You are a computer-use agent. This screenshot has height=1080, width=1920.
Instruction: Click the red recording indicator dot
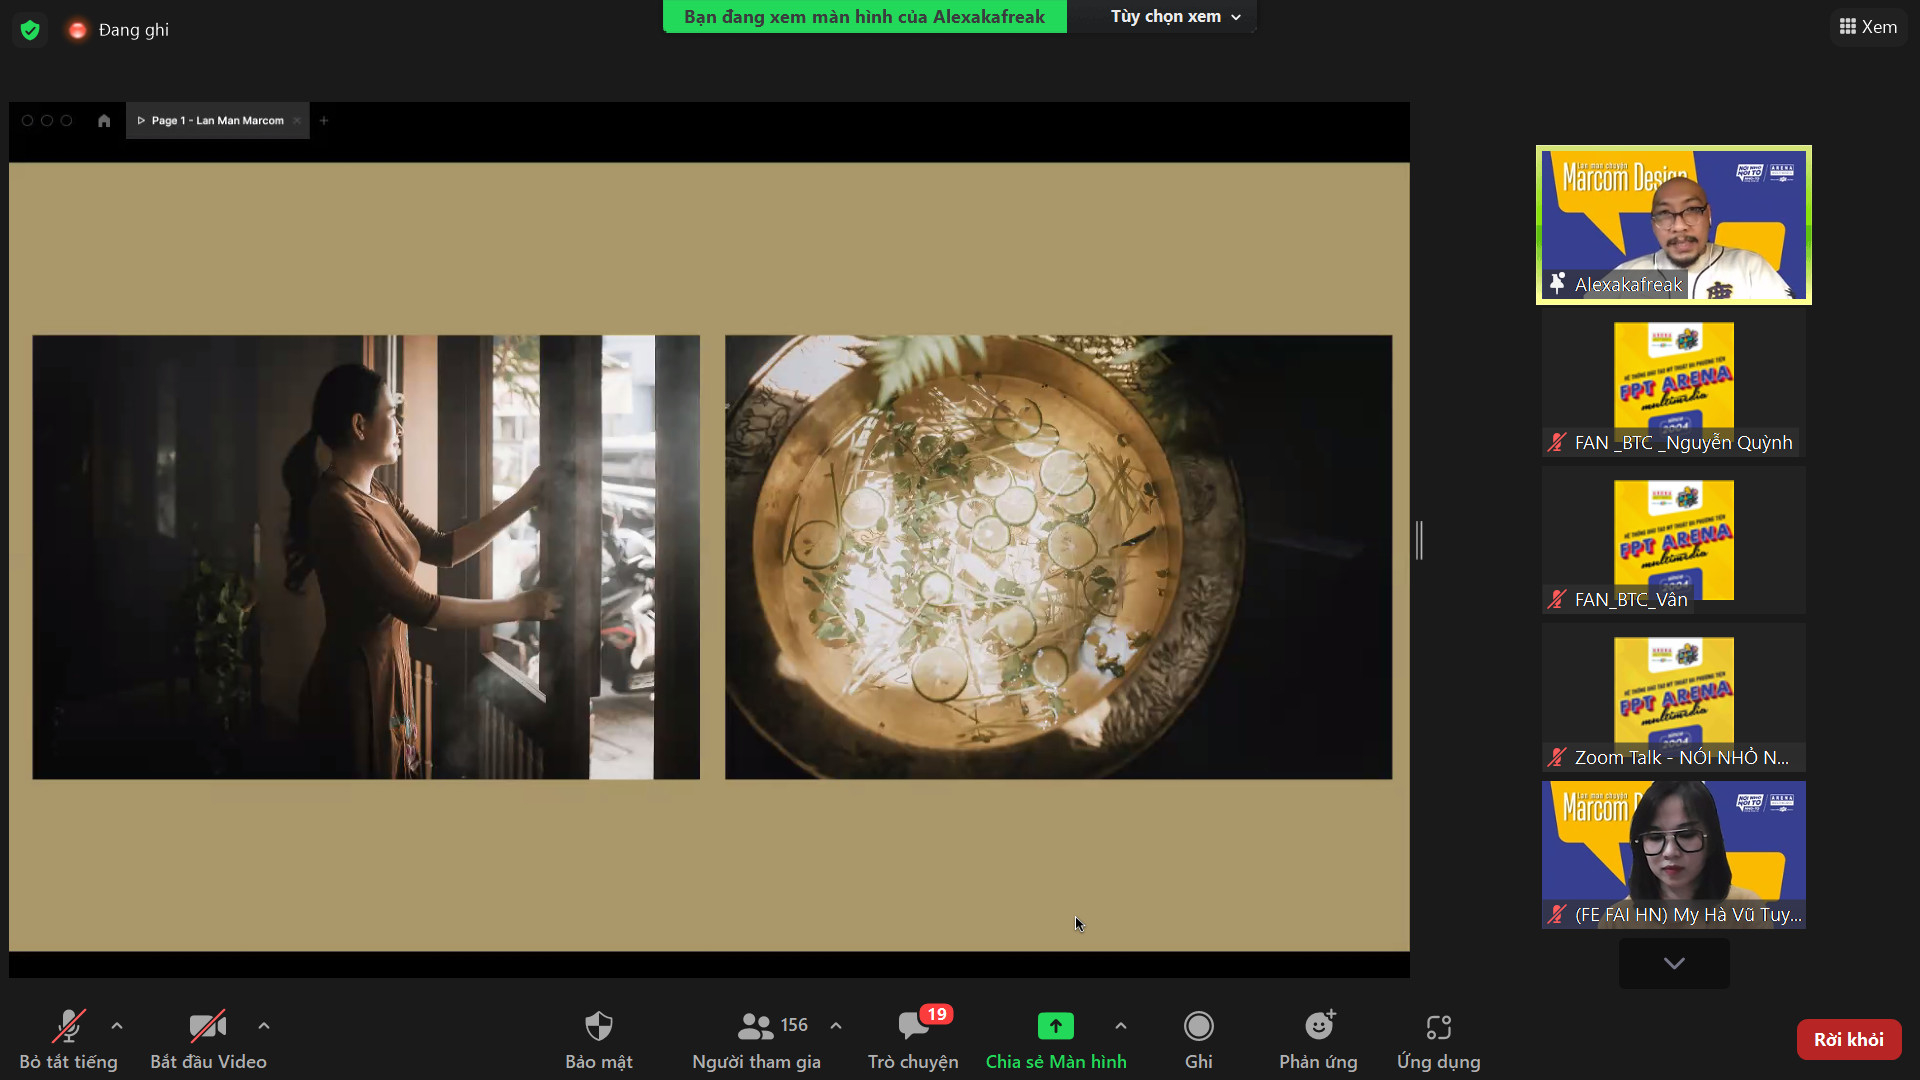77,30
